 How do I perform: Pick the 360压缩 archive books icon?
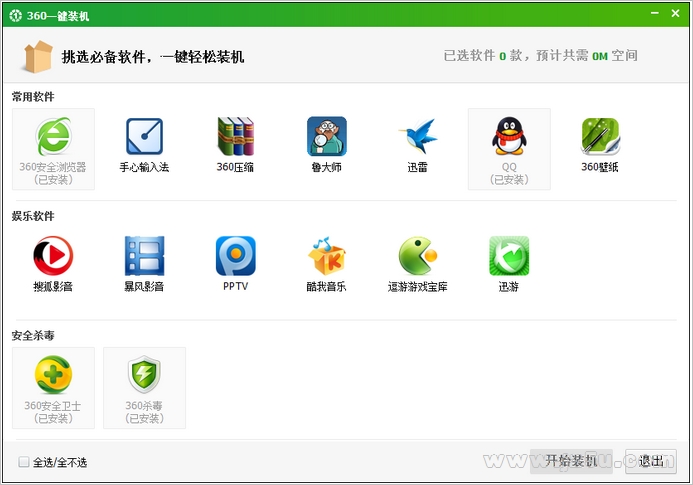[x=236, y=136]
